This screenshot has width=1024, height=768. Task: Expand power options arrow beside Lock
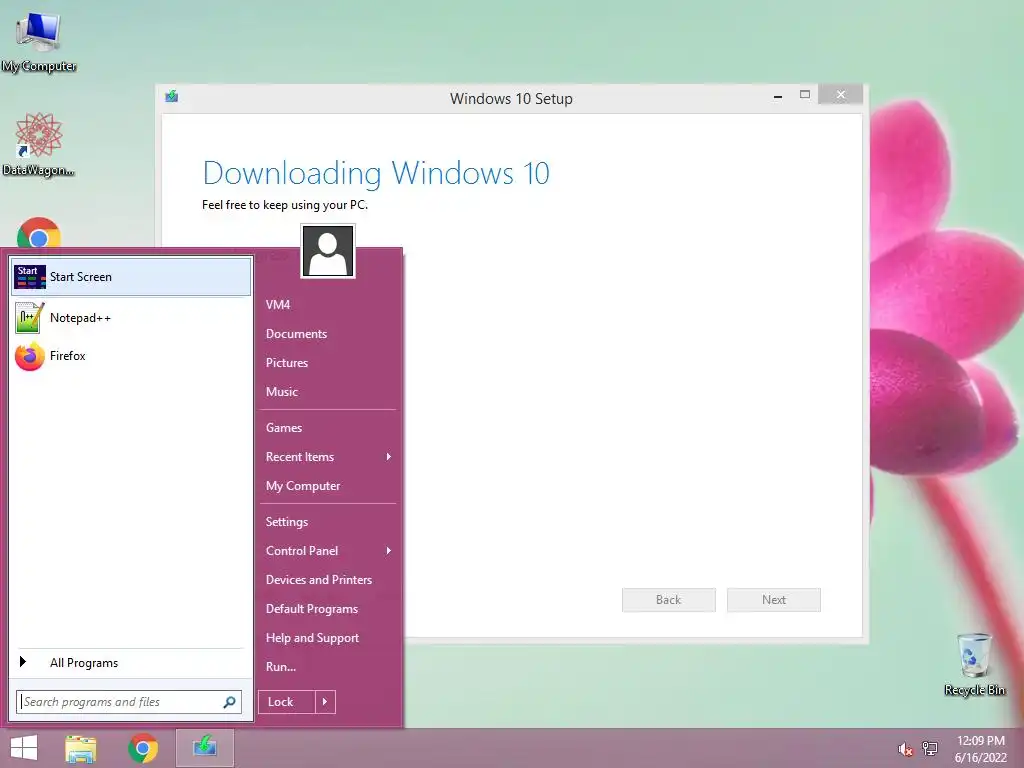click(x=325, y=702)
